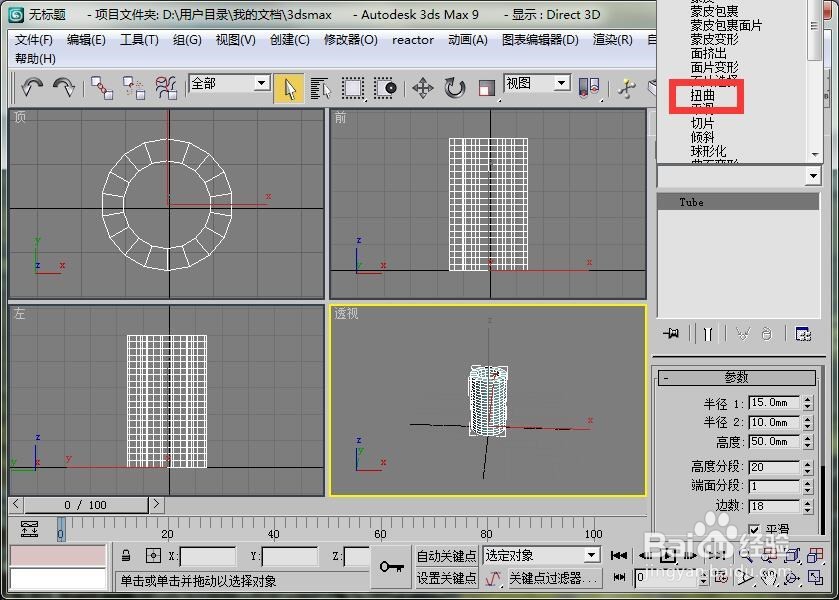Toggle Show End Result in modifier stack
This screenshot has height=600, width=839.
pyautogui.click(x=708, y=333)
